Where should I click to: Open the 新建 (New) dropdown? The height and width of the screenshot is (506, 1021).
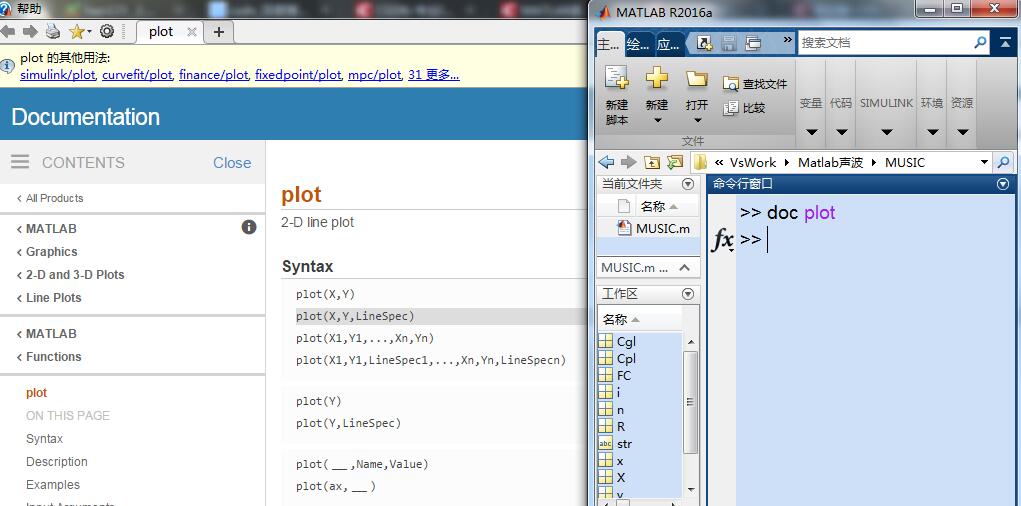657,95
